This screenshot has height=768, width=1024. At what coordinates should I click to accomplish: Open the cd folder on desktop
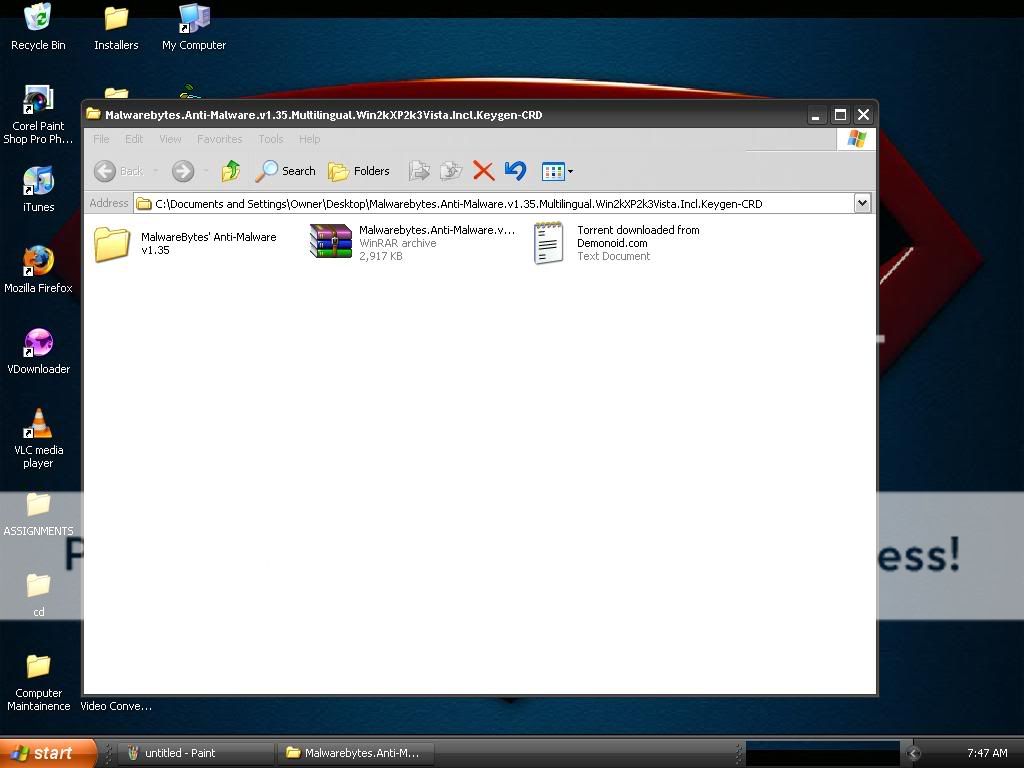click(38, 595)
